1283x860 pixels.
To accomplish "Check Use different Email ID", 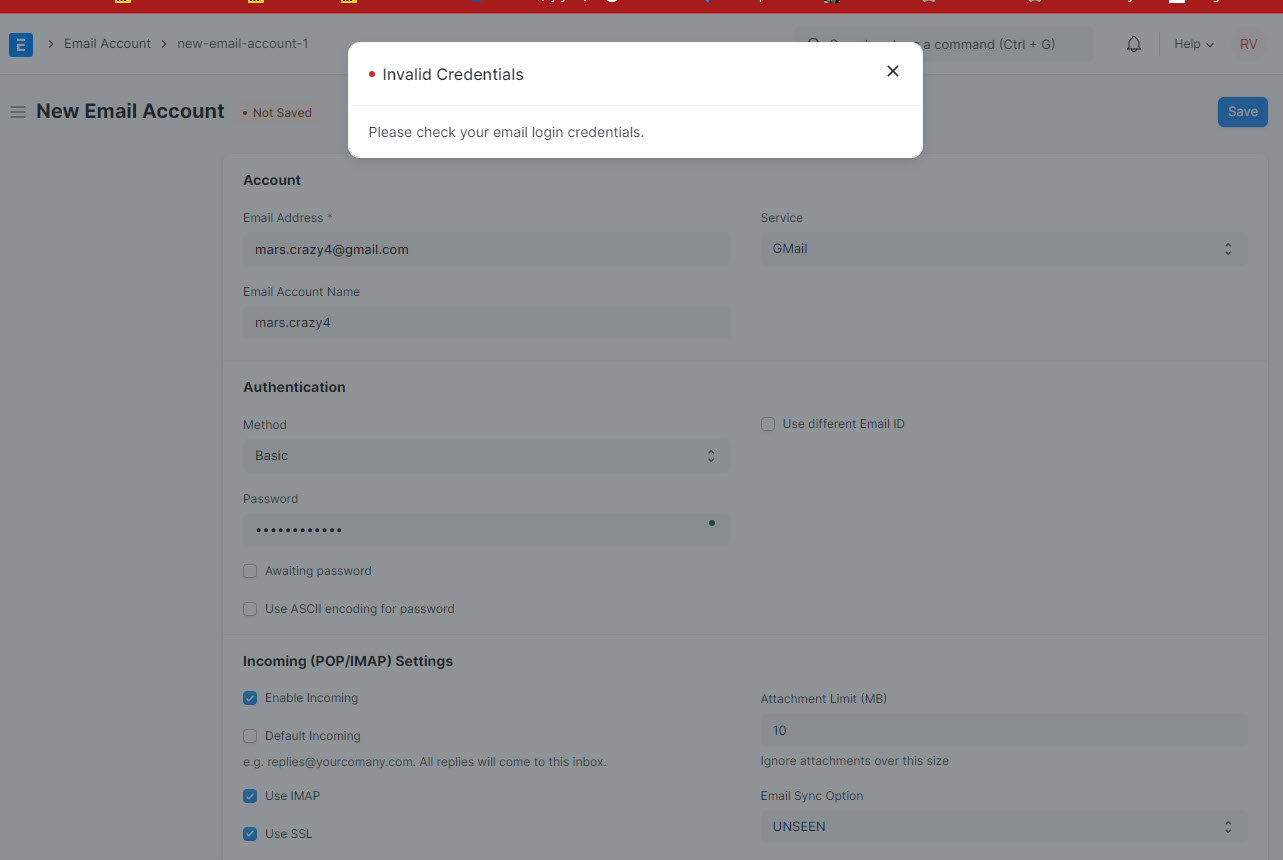I will [767, 424].
